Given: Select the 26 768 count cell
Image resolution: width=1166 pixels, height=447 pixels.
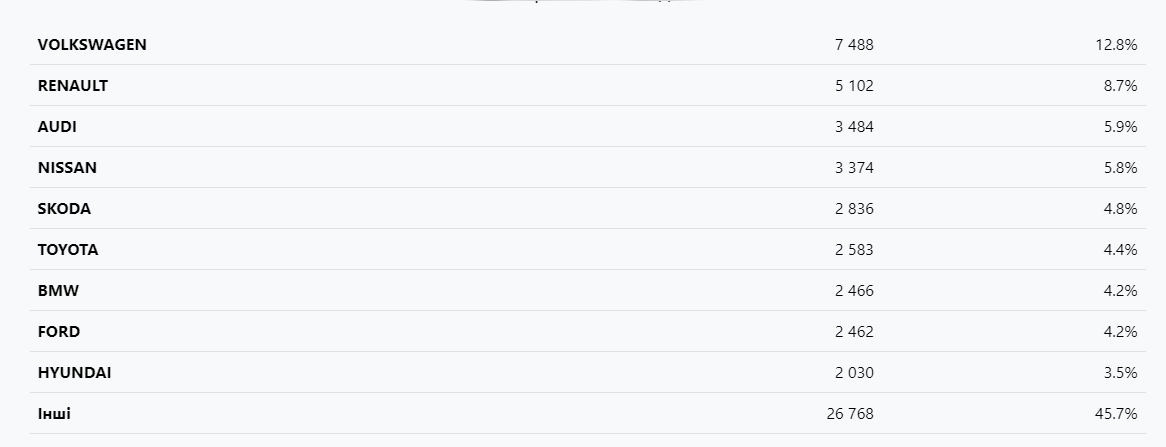Looking at the screenshot, I should pyautogui.click(x=849, y=414).
